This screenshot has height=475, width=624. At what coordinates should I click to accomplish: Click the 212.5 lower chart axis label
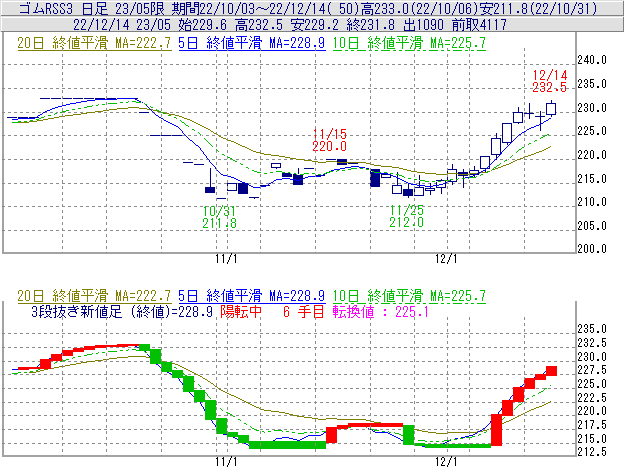click(592, 452)
